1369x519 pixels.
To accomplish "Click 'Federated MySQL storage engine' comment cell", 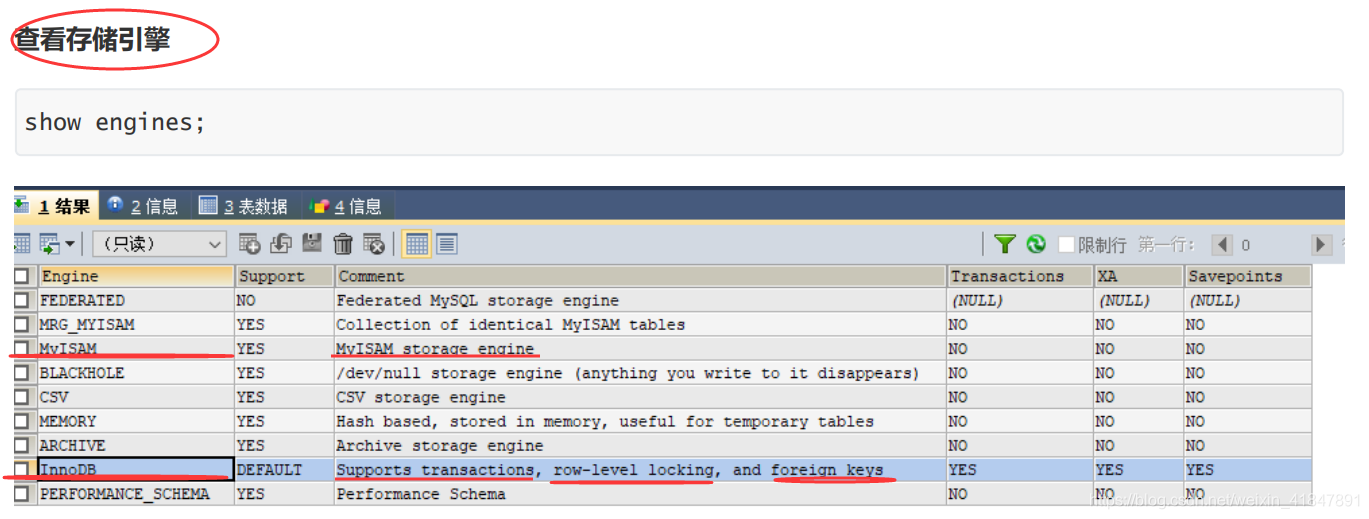I will click(x=640, y=300).
